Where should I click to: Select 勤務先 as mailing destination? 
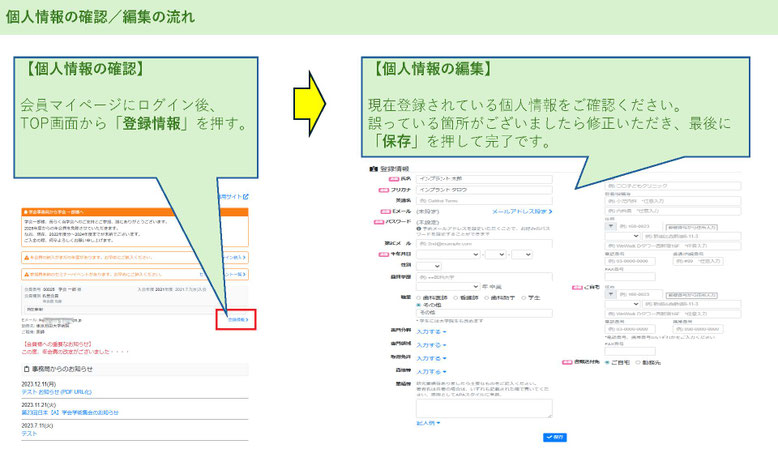coord(638,363)
